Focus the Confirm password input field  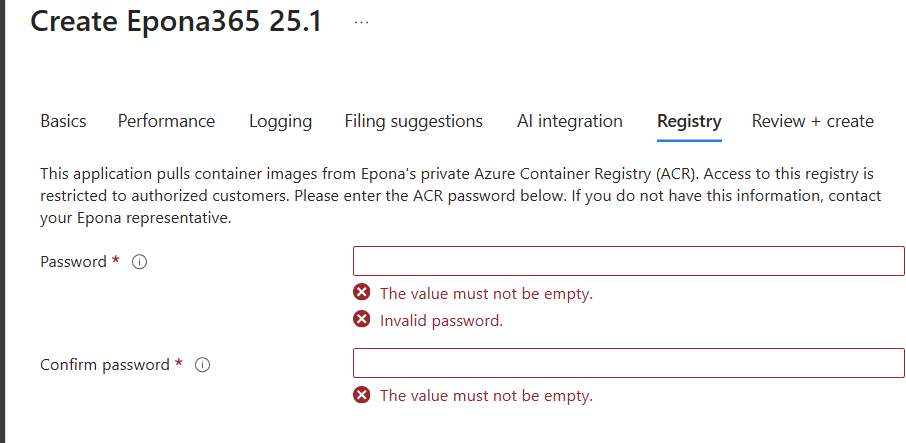point(628,363)
